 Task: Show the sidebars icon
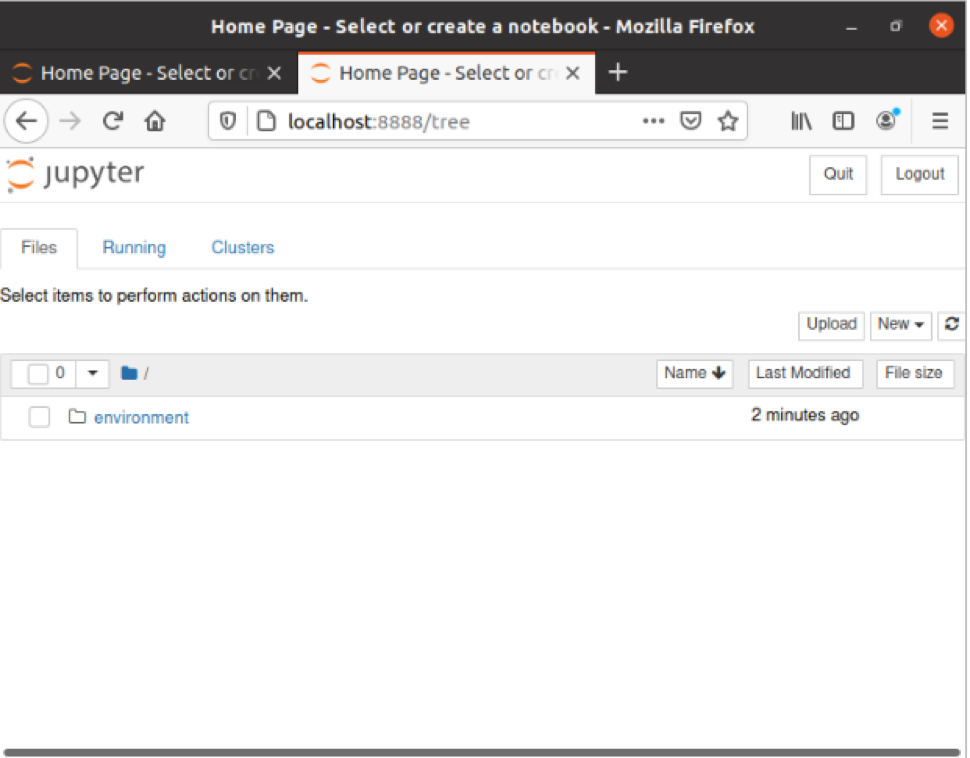coord(843,121)
